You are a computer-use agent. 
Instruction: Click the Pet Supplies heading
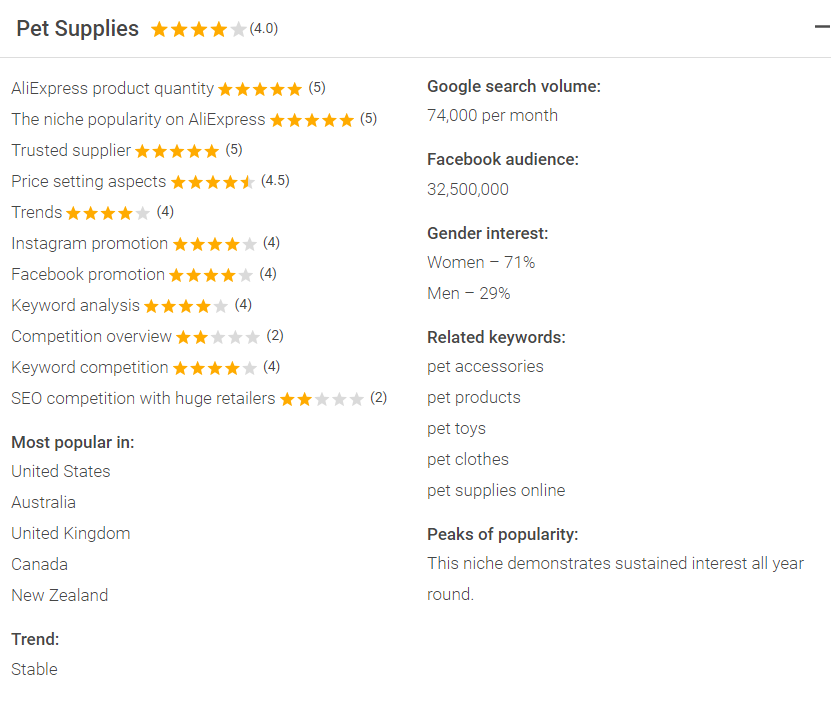click(x=77, y=29)
